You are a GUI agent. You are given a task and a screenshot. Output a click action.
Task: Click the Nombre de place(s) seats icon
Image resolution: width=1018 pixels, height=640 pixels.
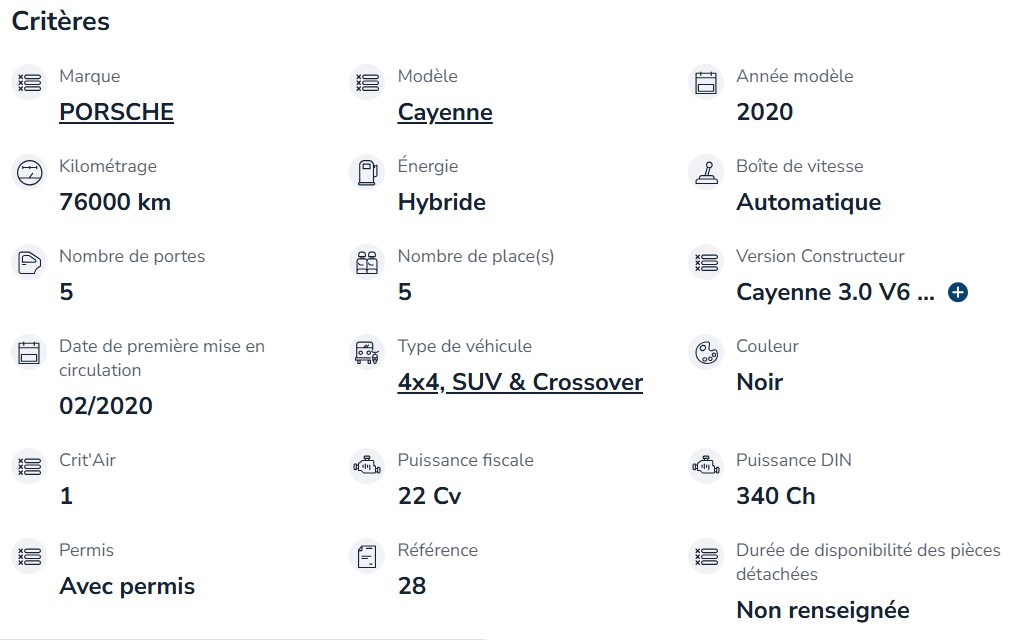(367, 263)
